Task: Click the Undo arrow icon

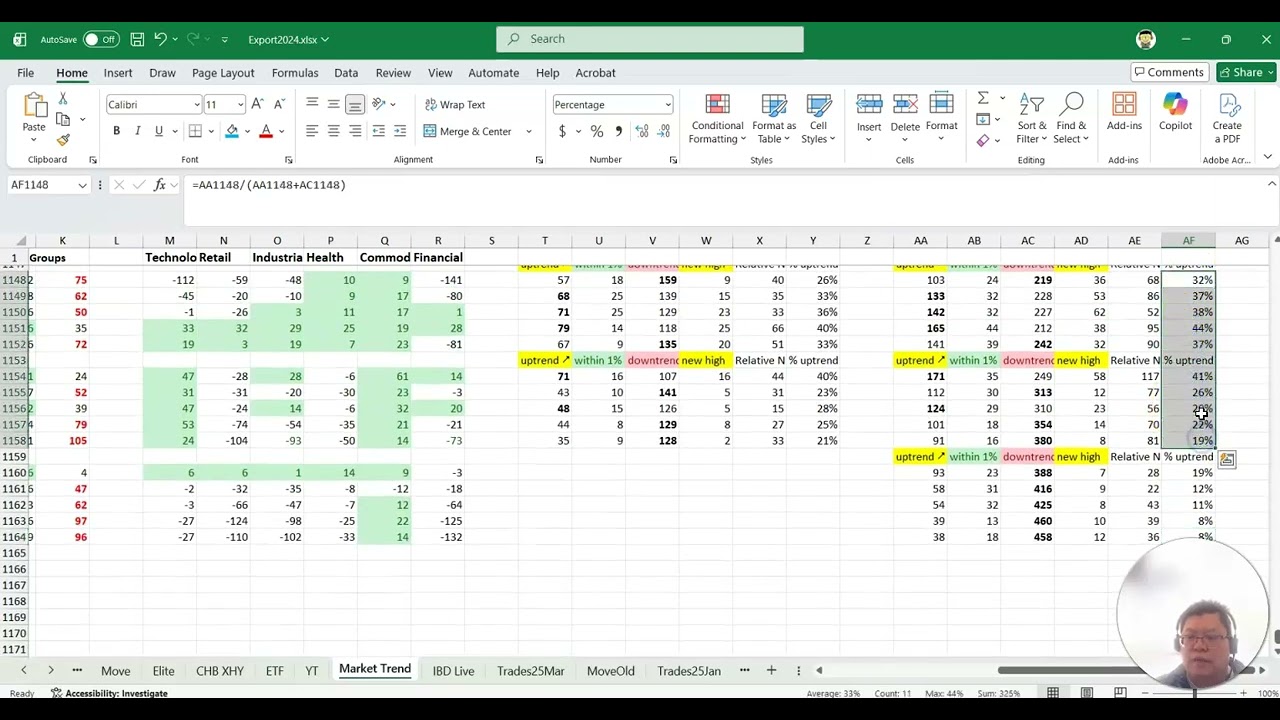Action: (x=160, y=39)
